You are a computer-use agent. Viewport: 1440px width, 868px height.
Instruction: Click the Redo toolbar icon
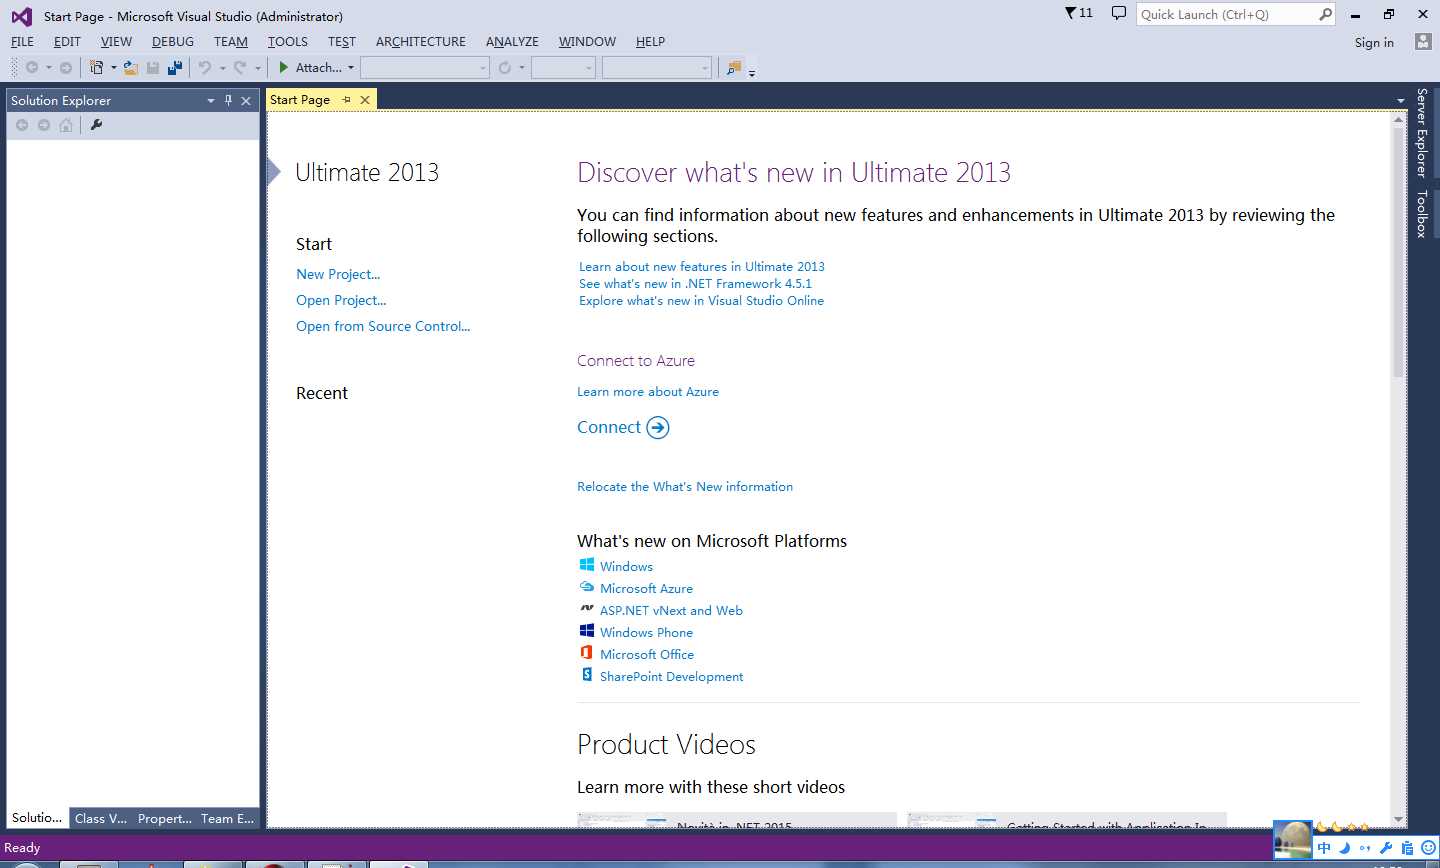coord(240,68)
